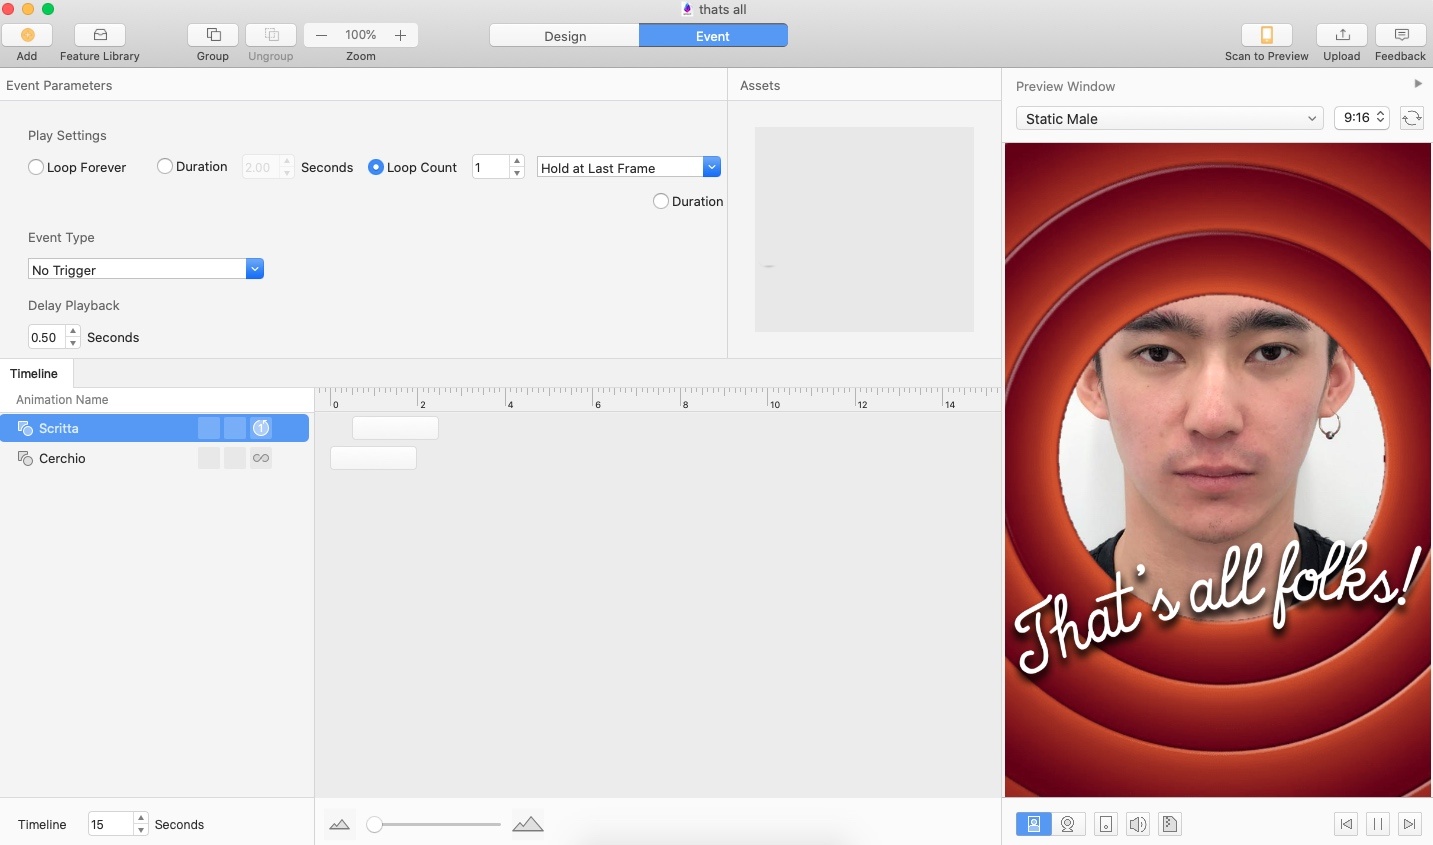Increase zoom with the plus button
The height and width of the screenshot is (845, 1433).
tap(400, 35)
